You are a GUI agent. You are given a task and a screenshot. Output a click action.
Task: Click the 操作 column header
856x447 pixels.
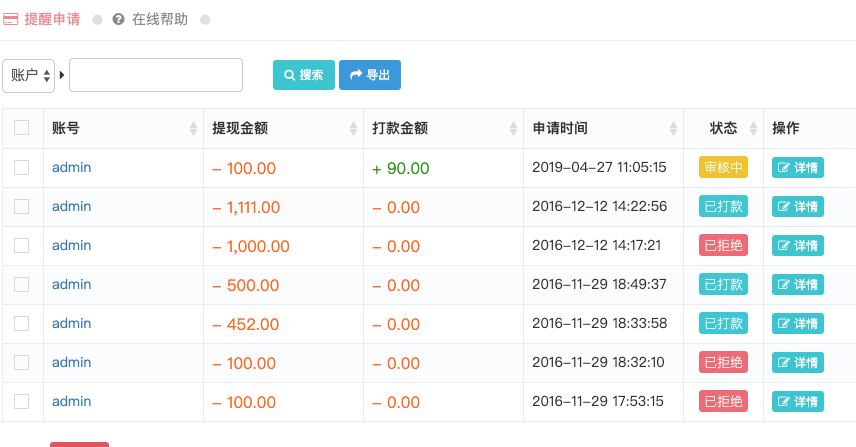tap(786, 128)
